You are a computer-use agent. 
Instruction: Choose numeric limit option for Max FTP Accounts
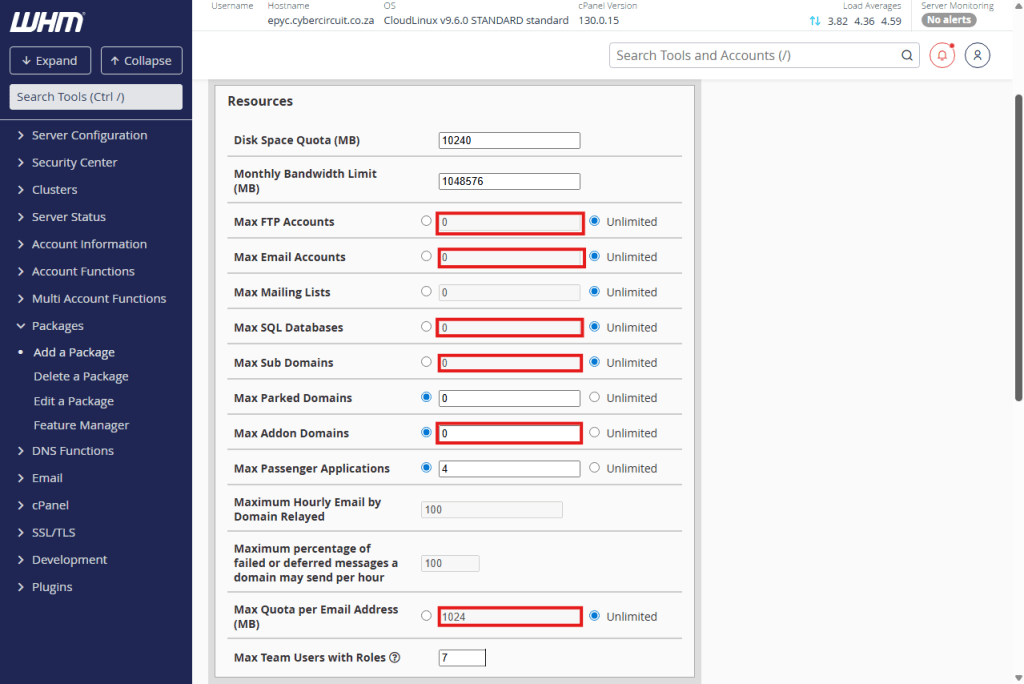pyautogui.click(x=427, y=221)
